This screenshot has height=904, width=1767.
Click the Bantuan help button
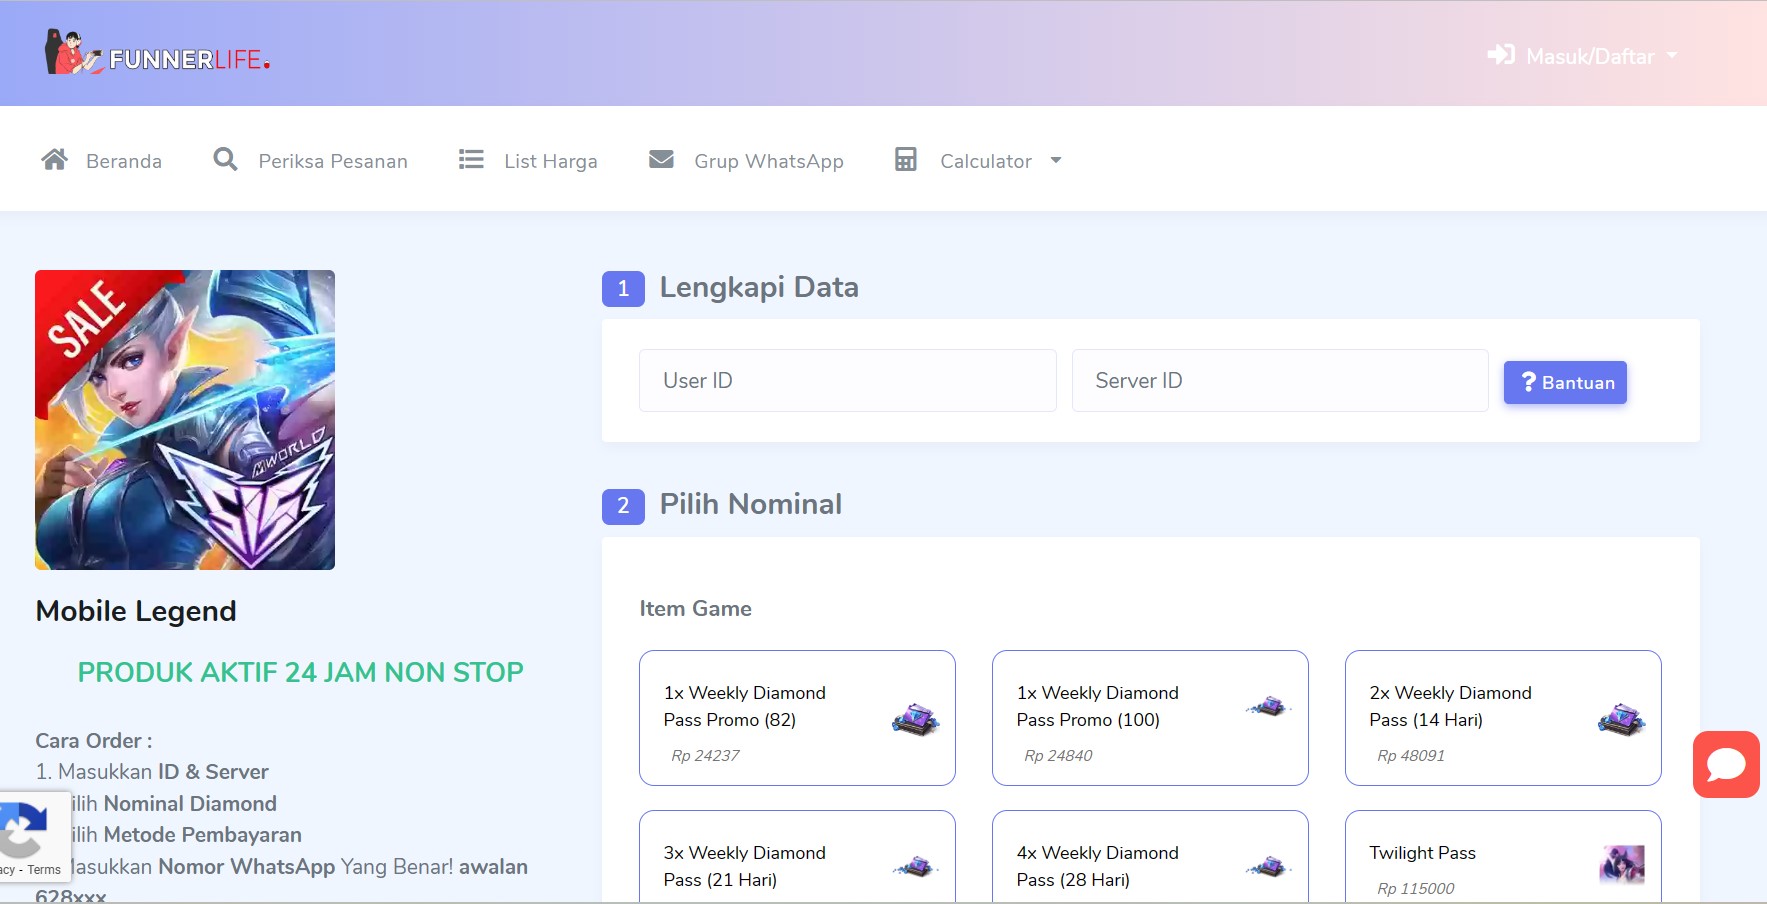coord(1565,382)
